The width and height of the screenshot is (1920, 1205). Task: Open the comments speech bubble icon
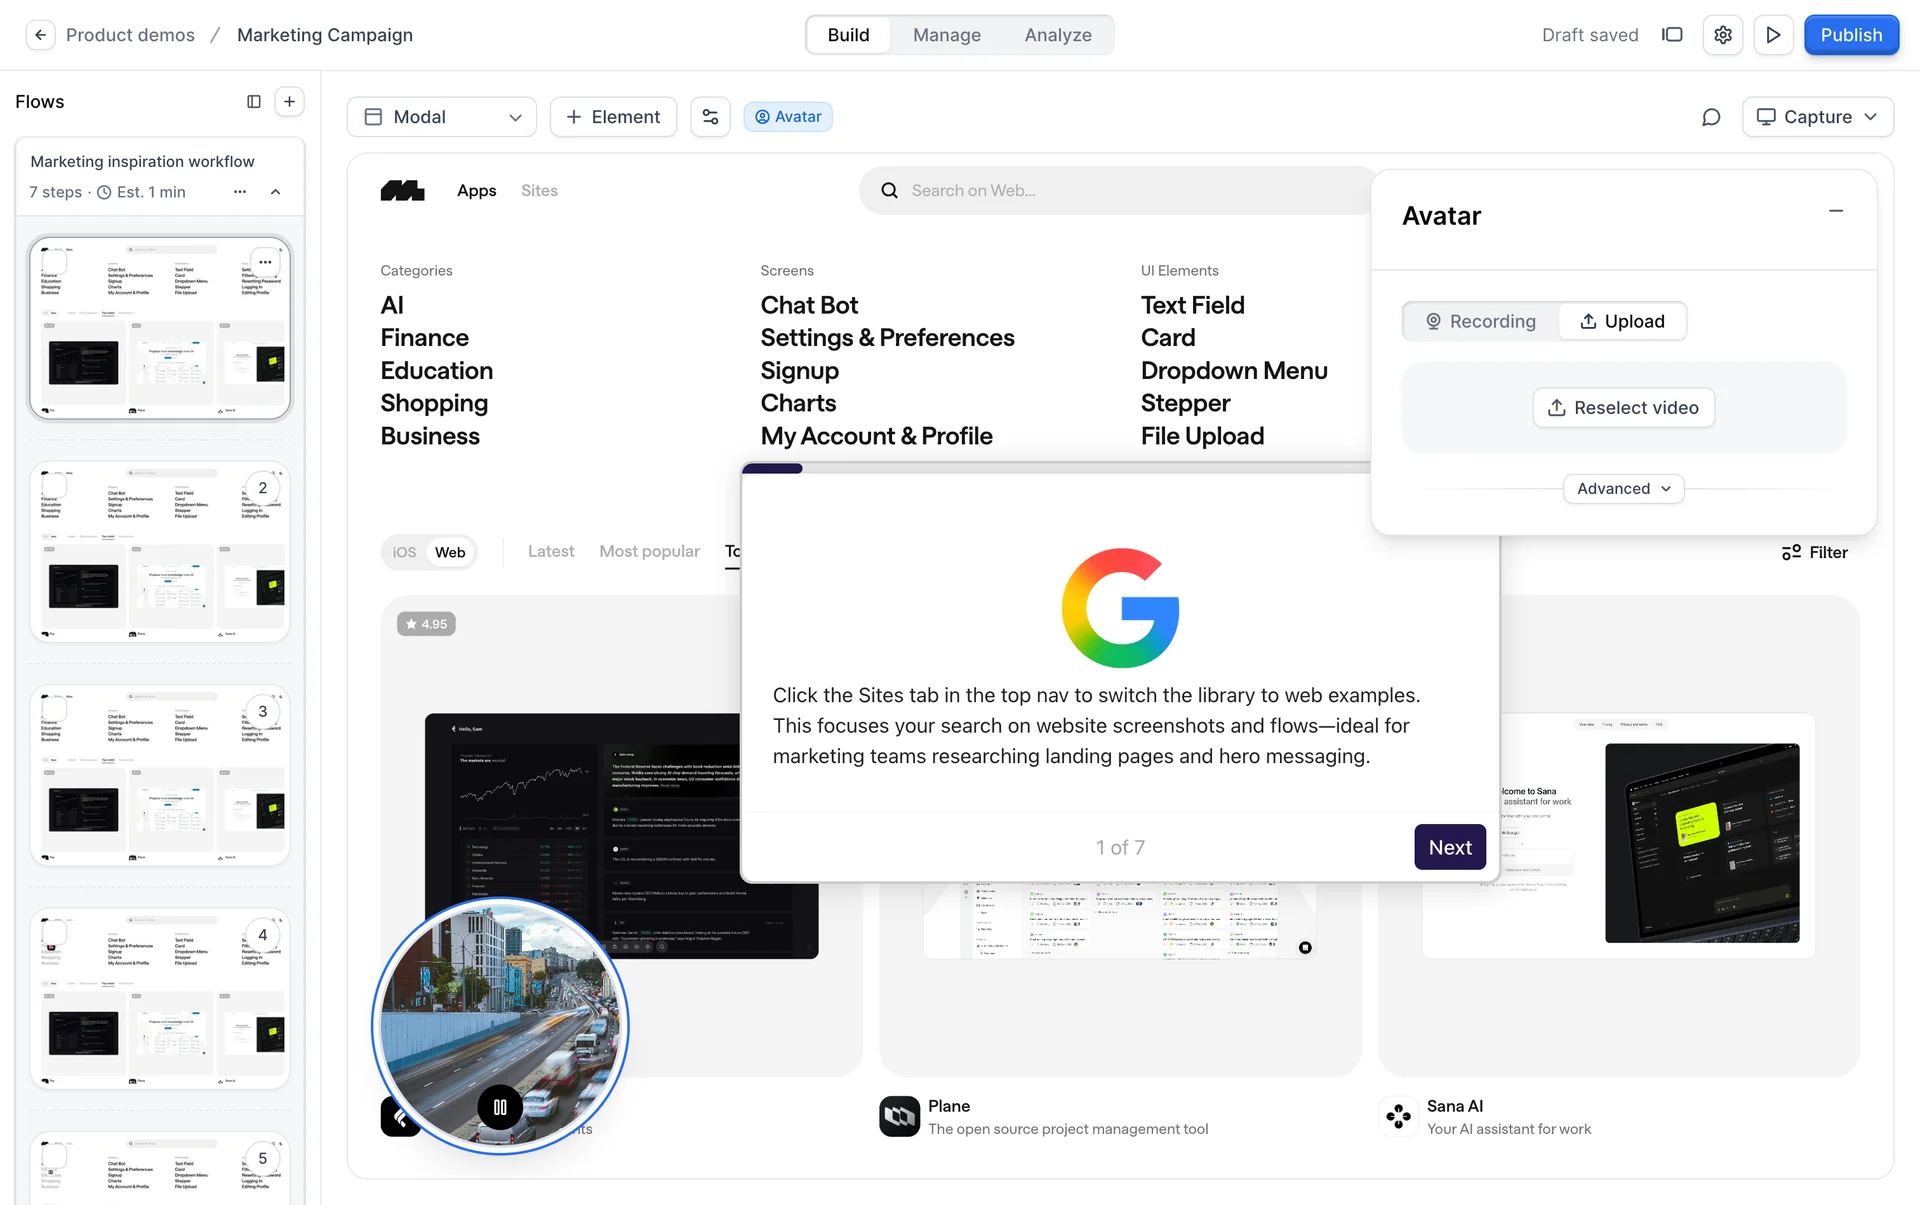pos(1711,117)
